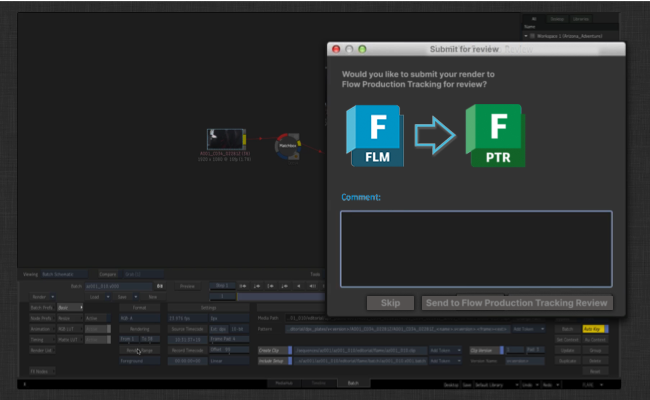Viewport: 650px width, 400px height.
Task: Open the RGB LUT dropdown
Action: click(x=70, y=329)
